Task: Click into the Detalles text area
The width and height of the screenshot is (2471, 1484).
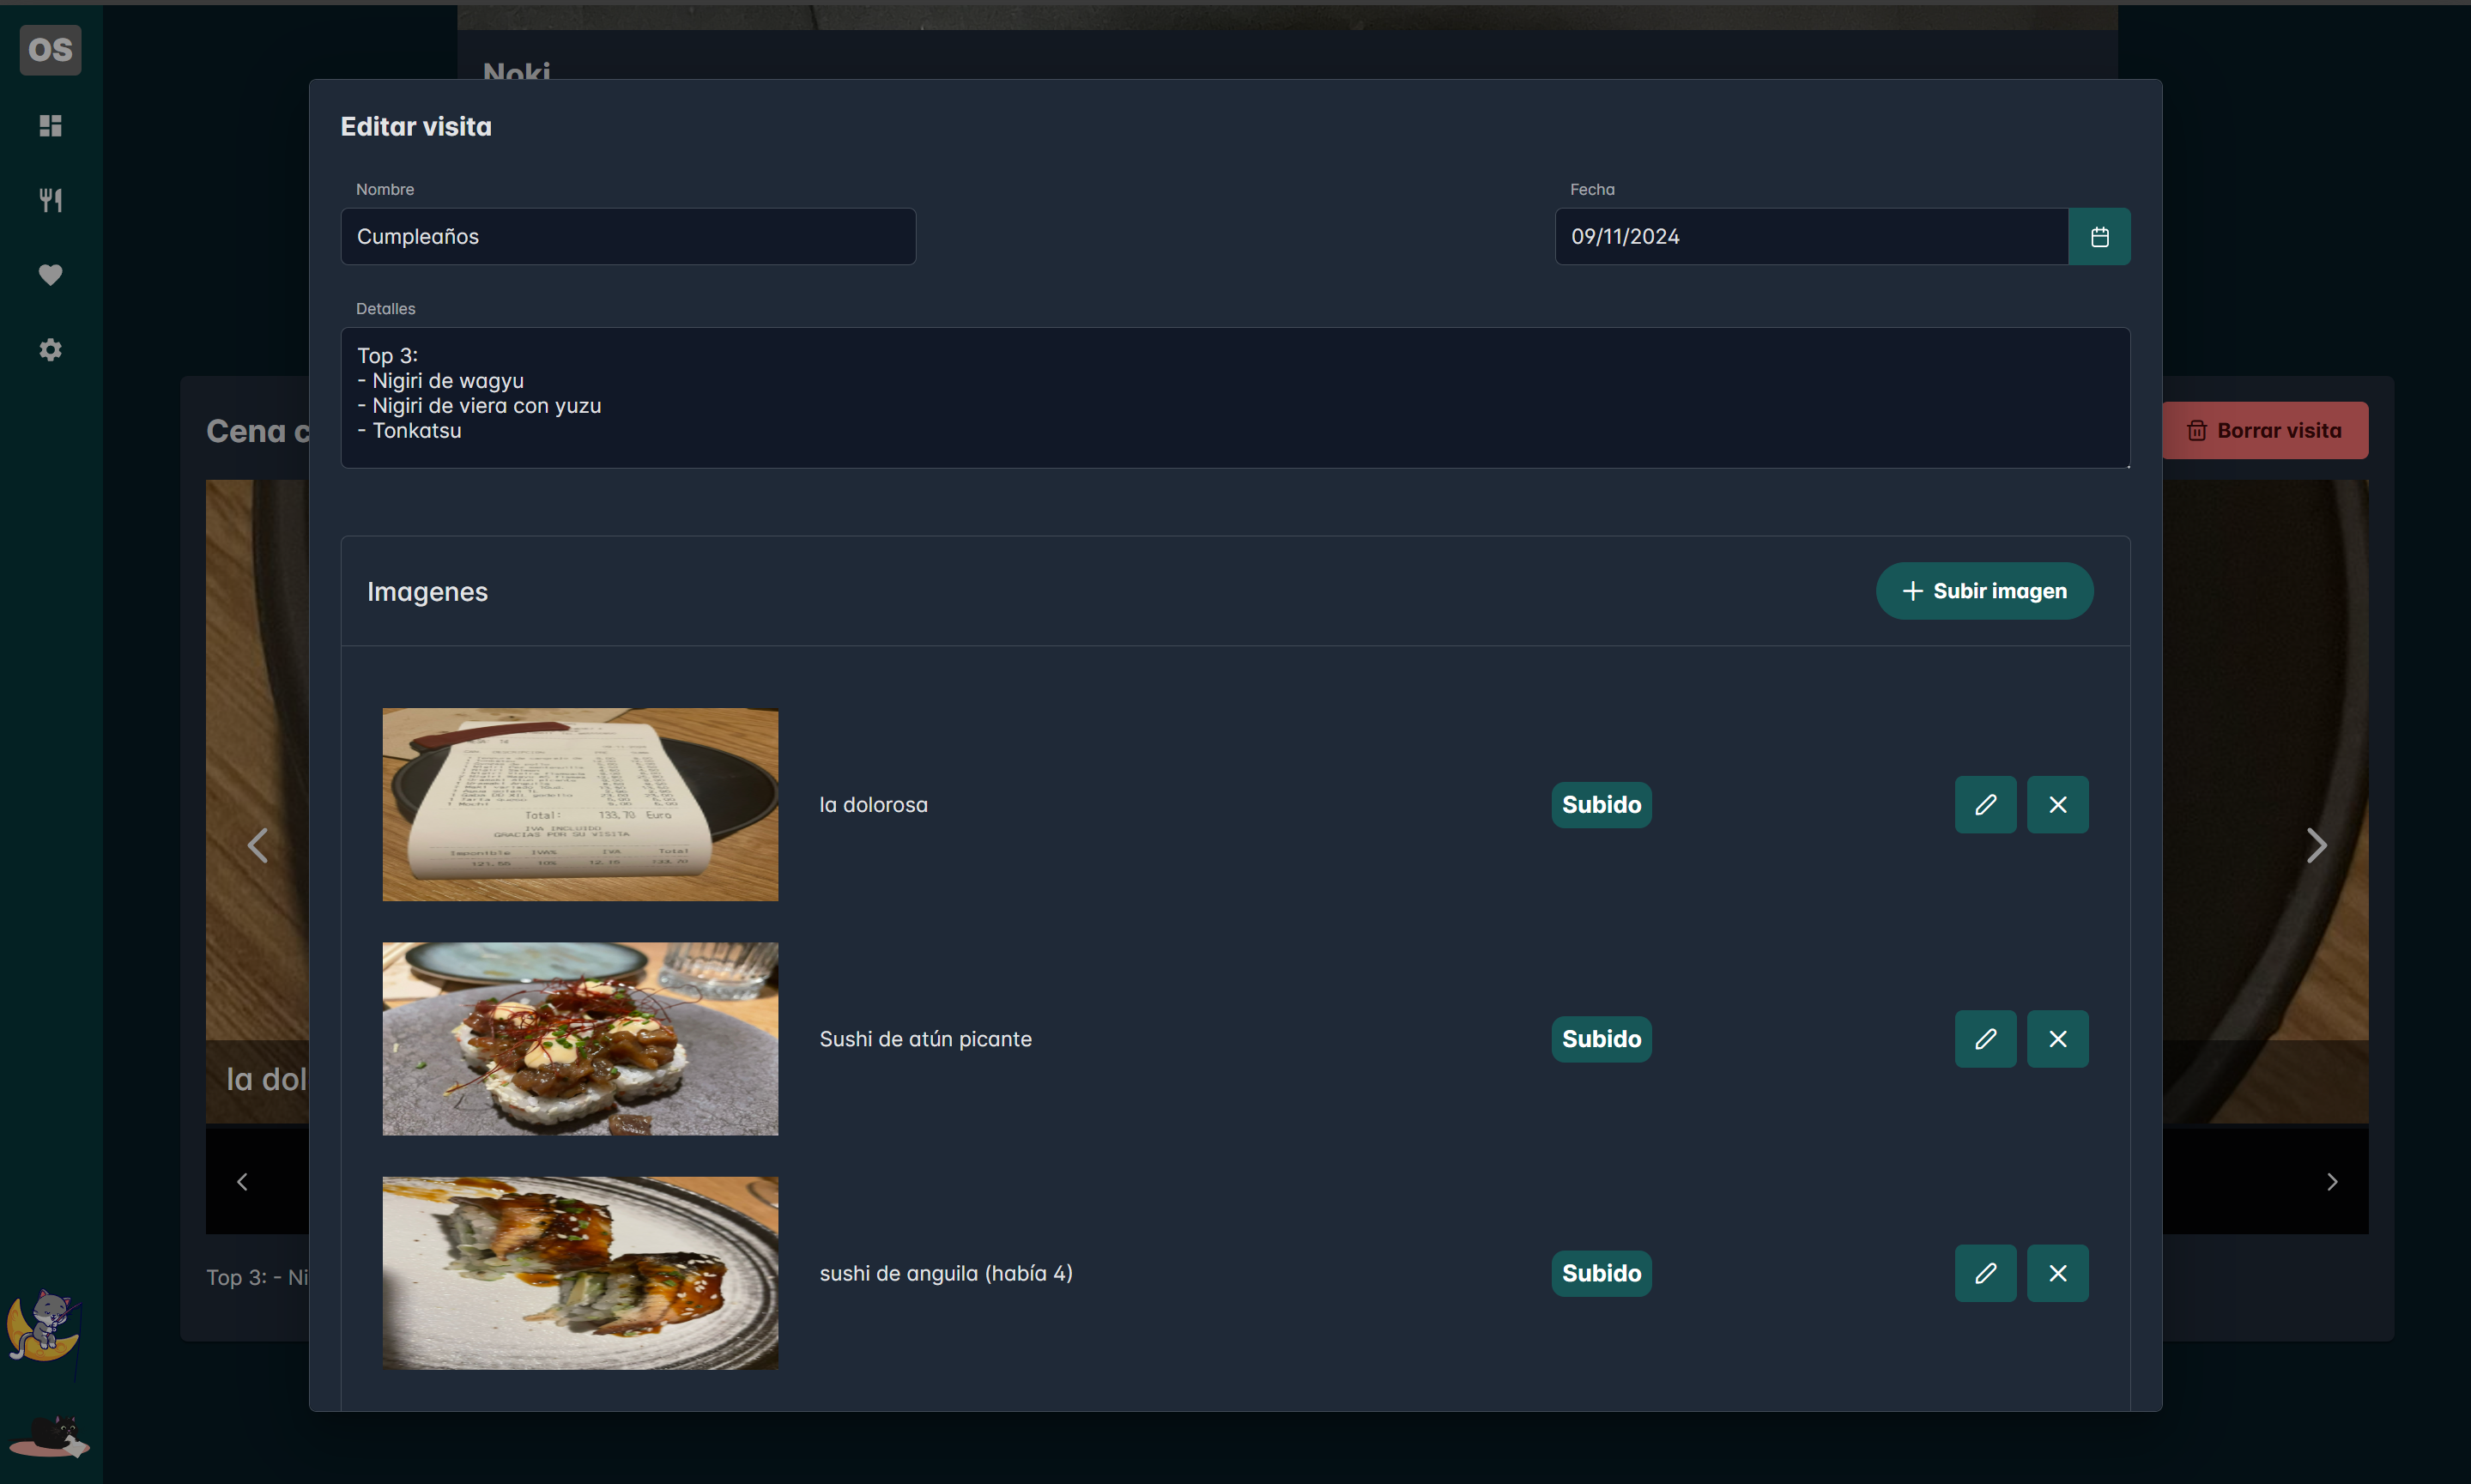Action: pyautogui.click(x=1234, y=397)
